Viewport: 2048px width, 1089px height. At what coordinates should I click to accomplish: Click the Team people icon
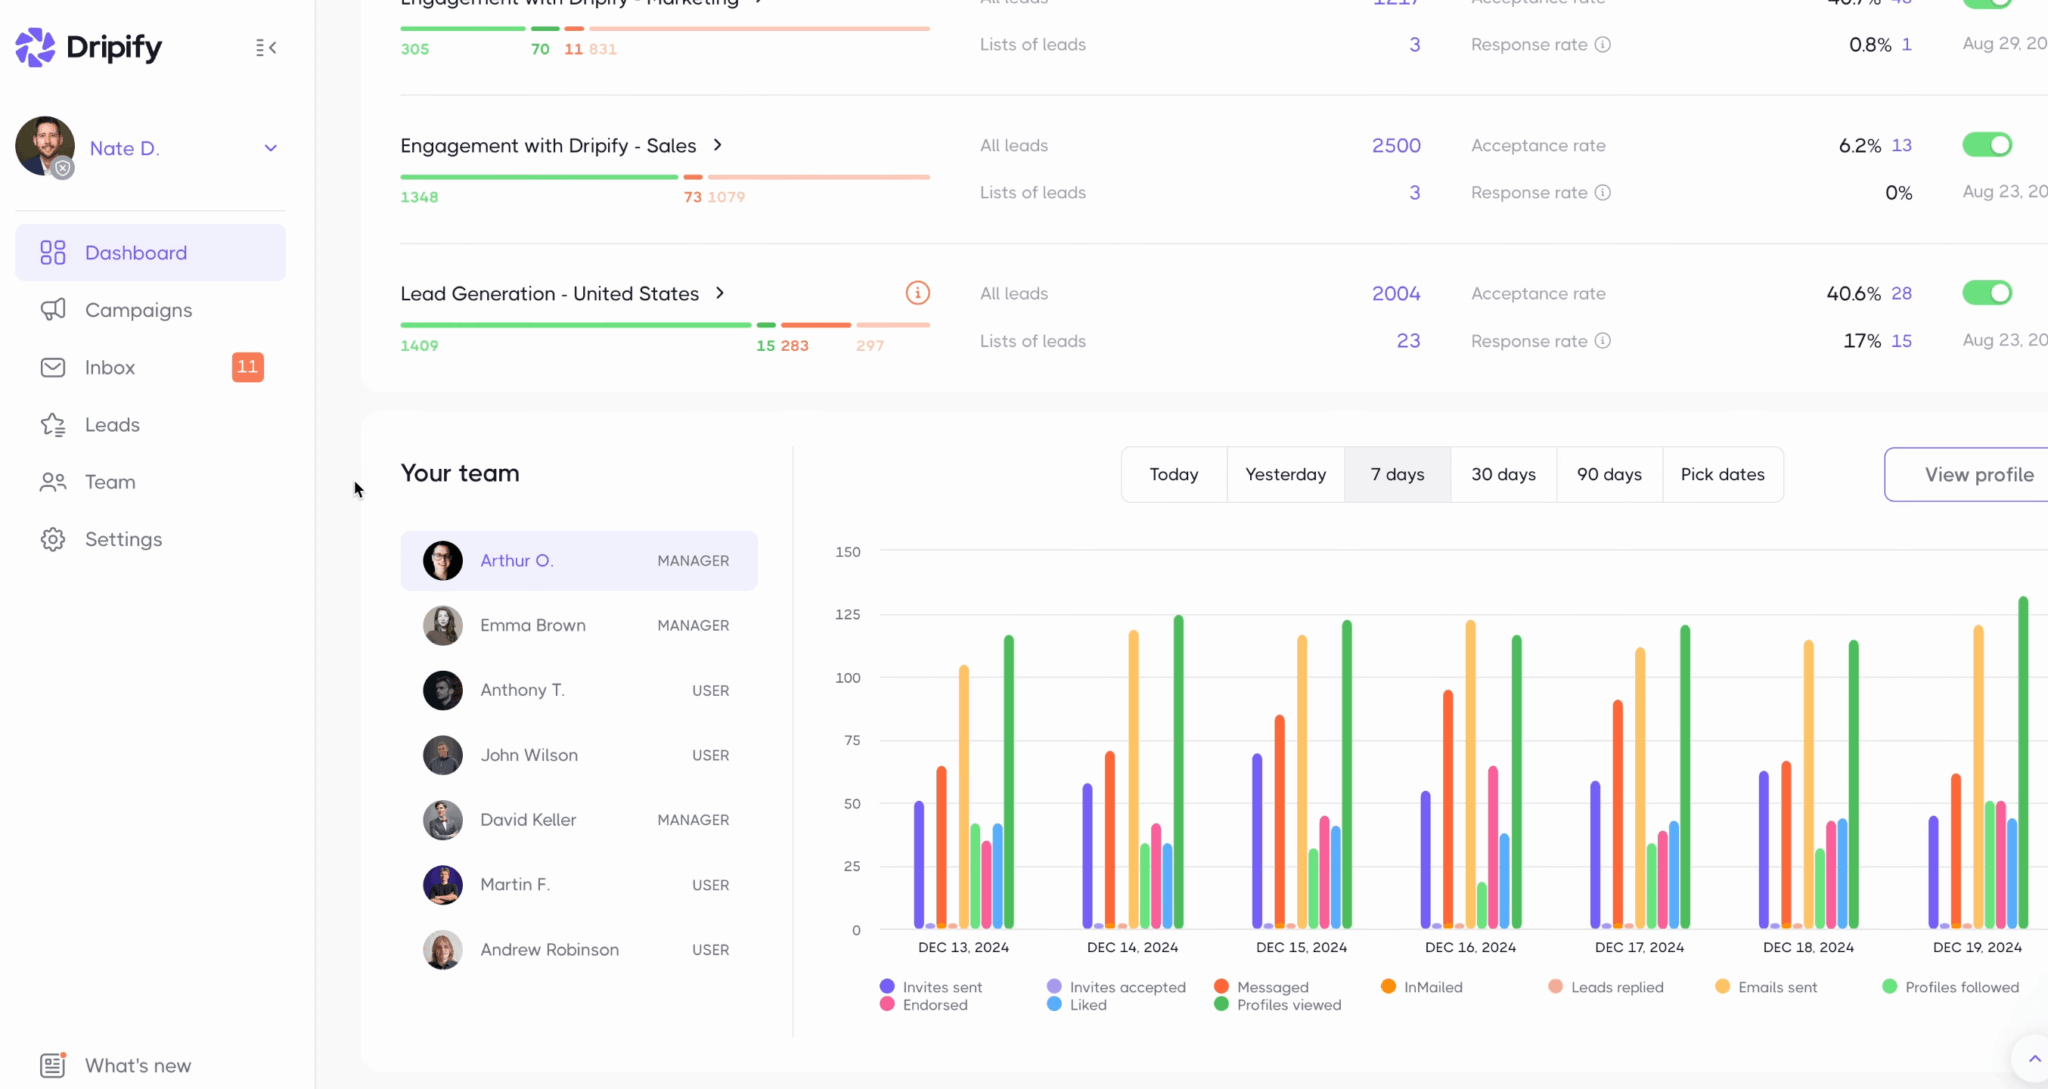(x=53, y=482)
